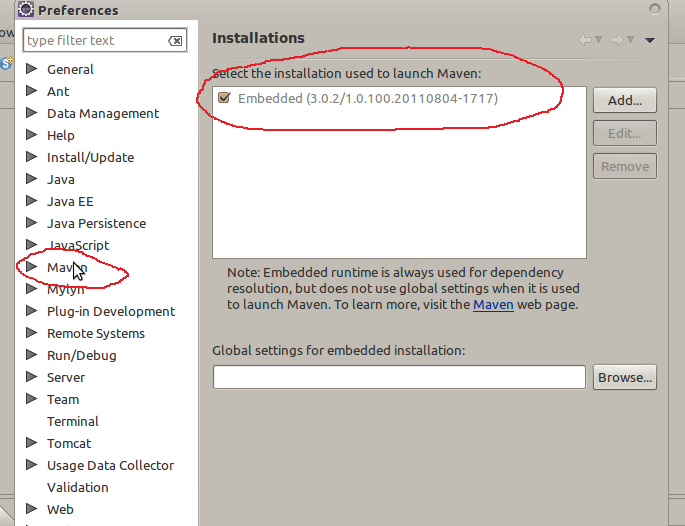The width and height of the screenshot is (685, 526).
Task: Expand the Java preferences node
Action: coord(31,179)
